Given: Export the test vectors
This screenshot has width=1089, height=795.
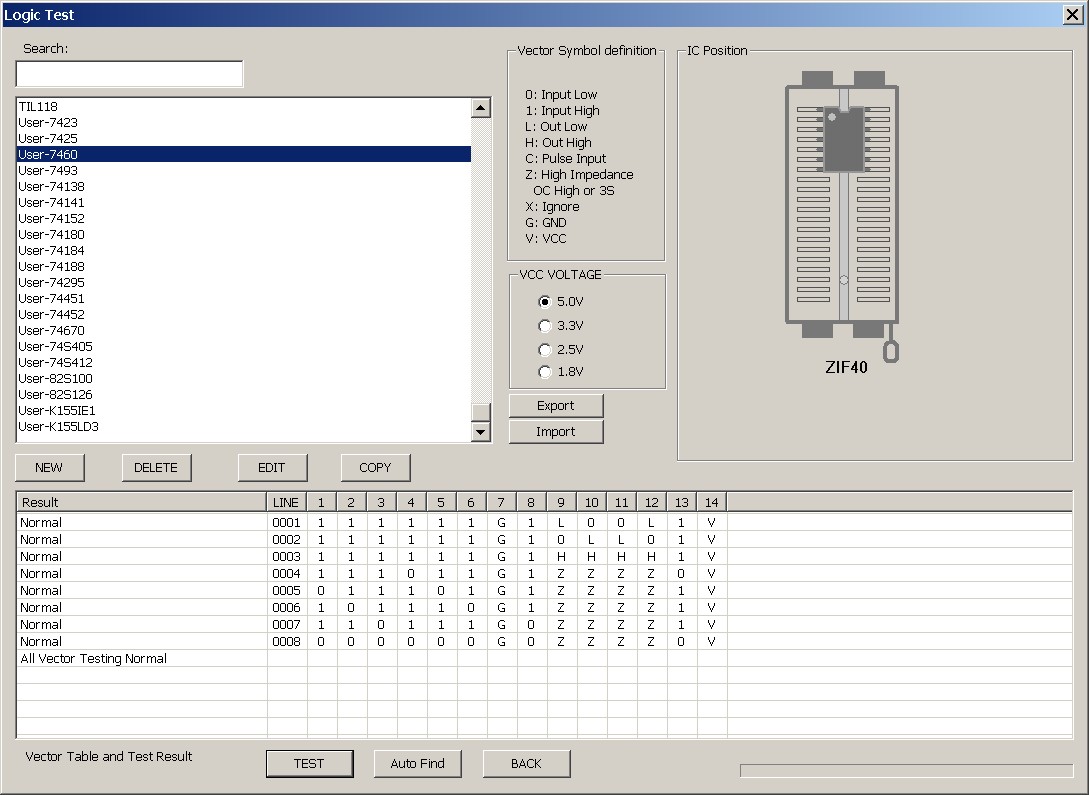Looking at the screenshot, I should tap(556, 405).
